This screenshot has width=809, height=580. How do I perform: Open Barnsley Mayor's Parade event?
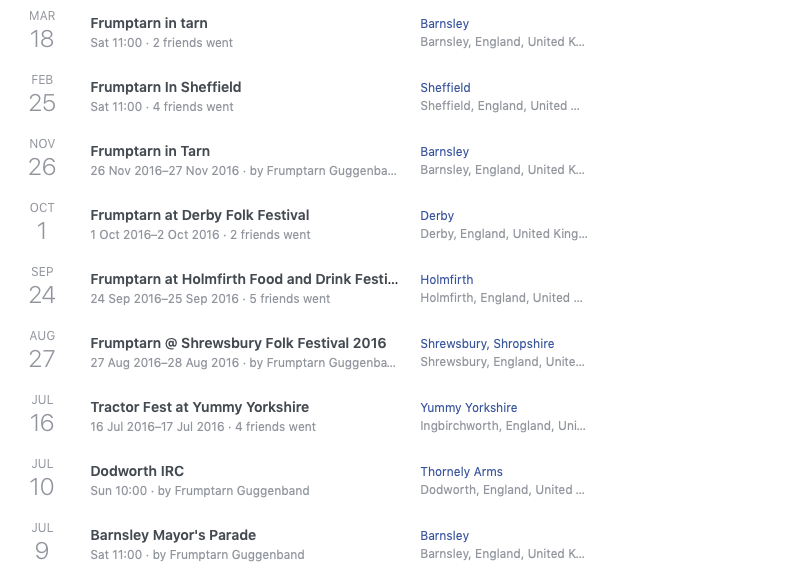click(173, 535)
